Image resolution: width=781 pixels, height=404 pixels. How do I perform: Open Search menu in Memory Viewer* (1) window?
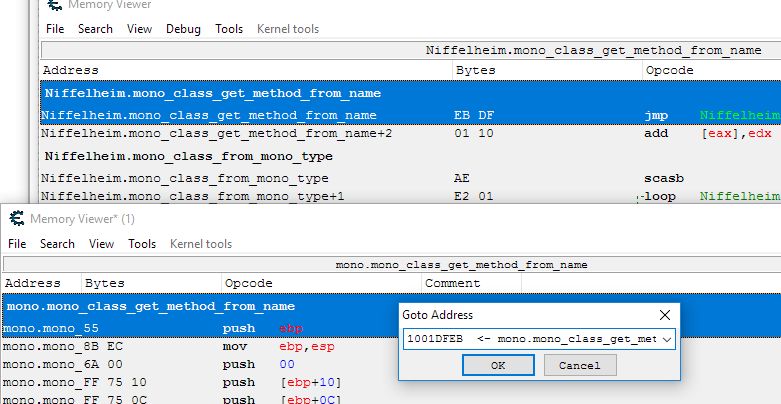pos(57,244)
